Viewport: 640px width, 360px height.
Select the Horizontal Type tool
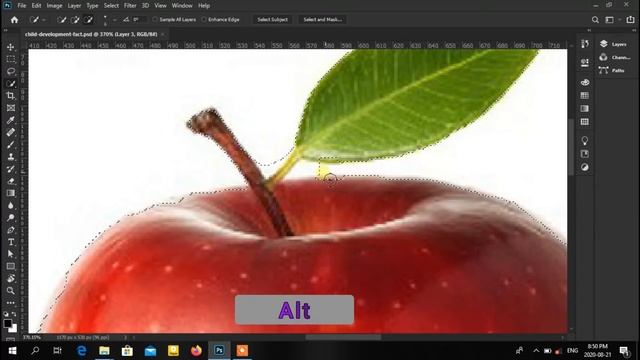point(11,242)
